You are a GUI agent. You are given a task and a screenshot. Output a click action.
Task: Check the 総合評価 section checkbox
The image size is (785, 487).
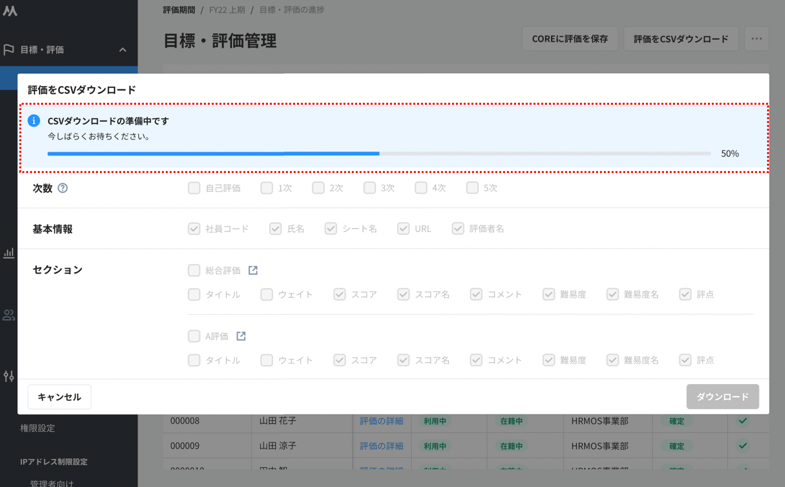click(194, 270)
